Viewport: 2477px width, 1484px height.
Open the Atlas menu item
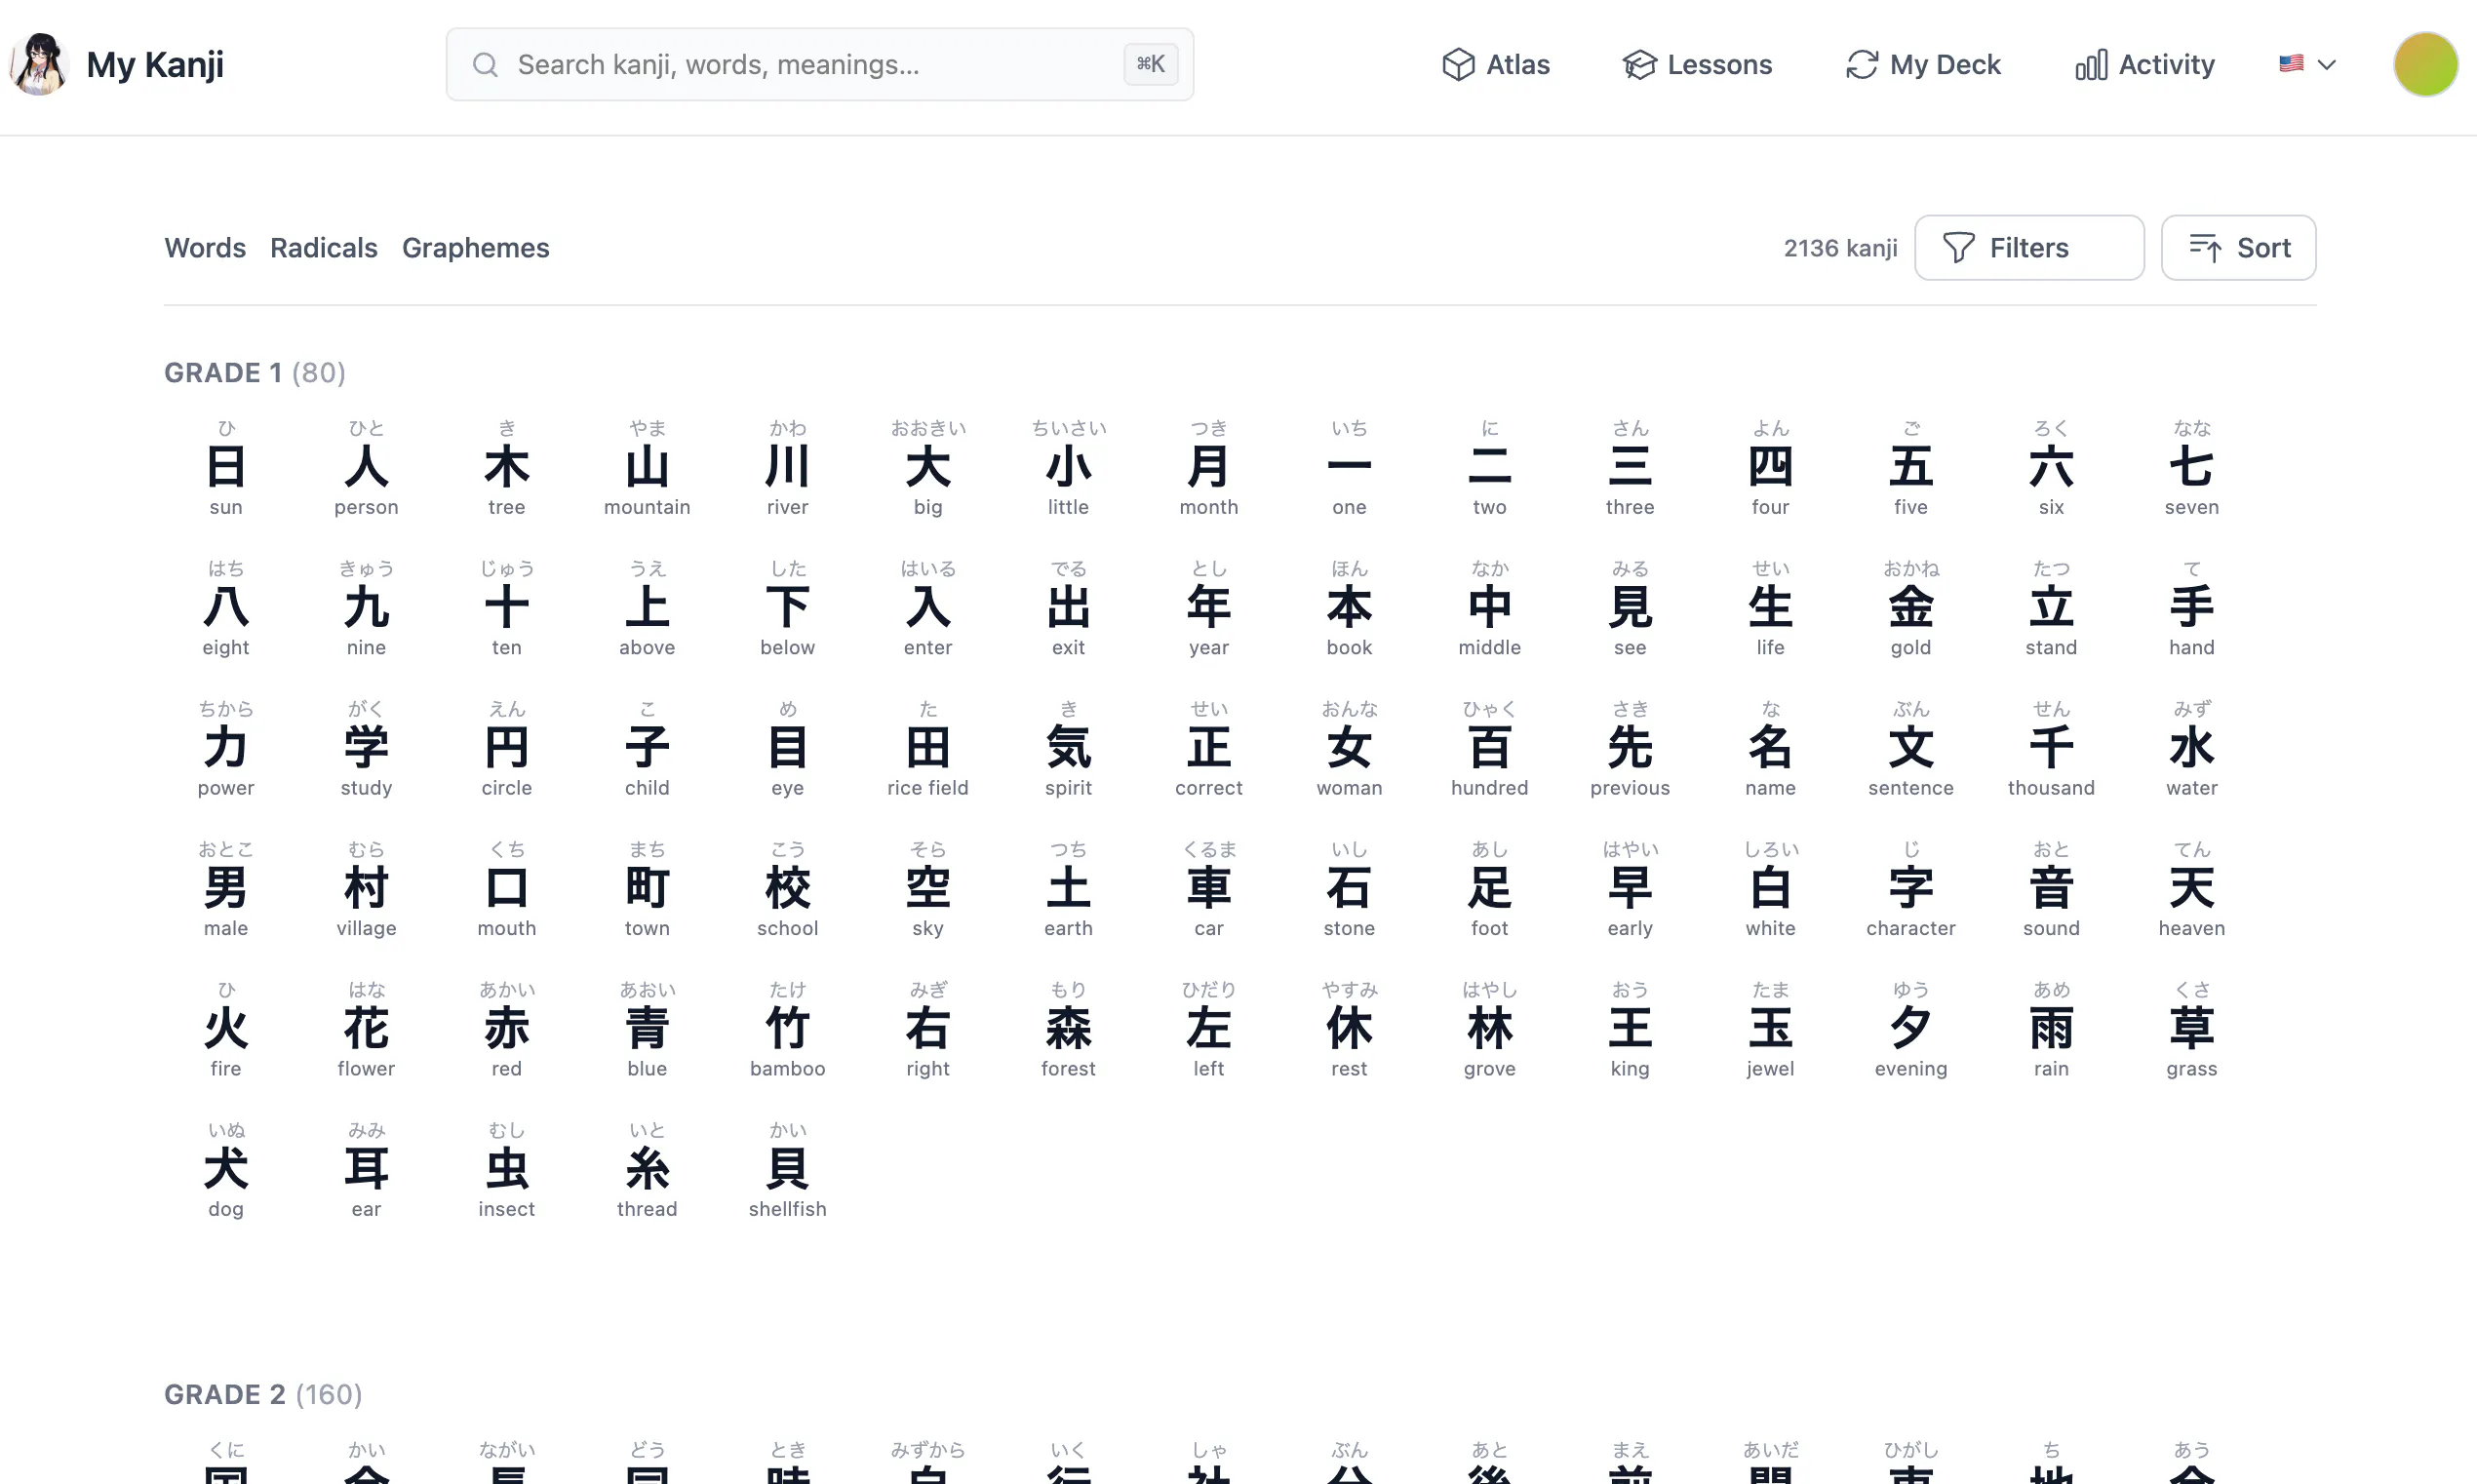1495,65
